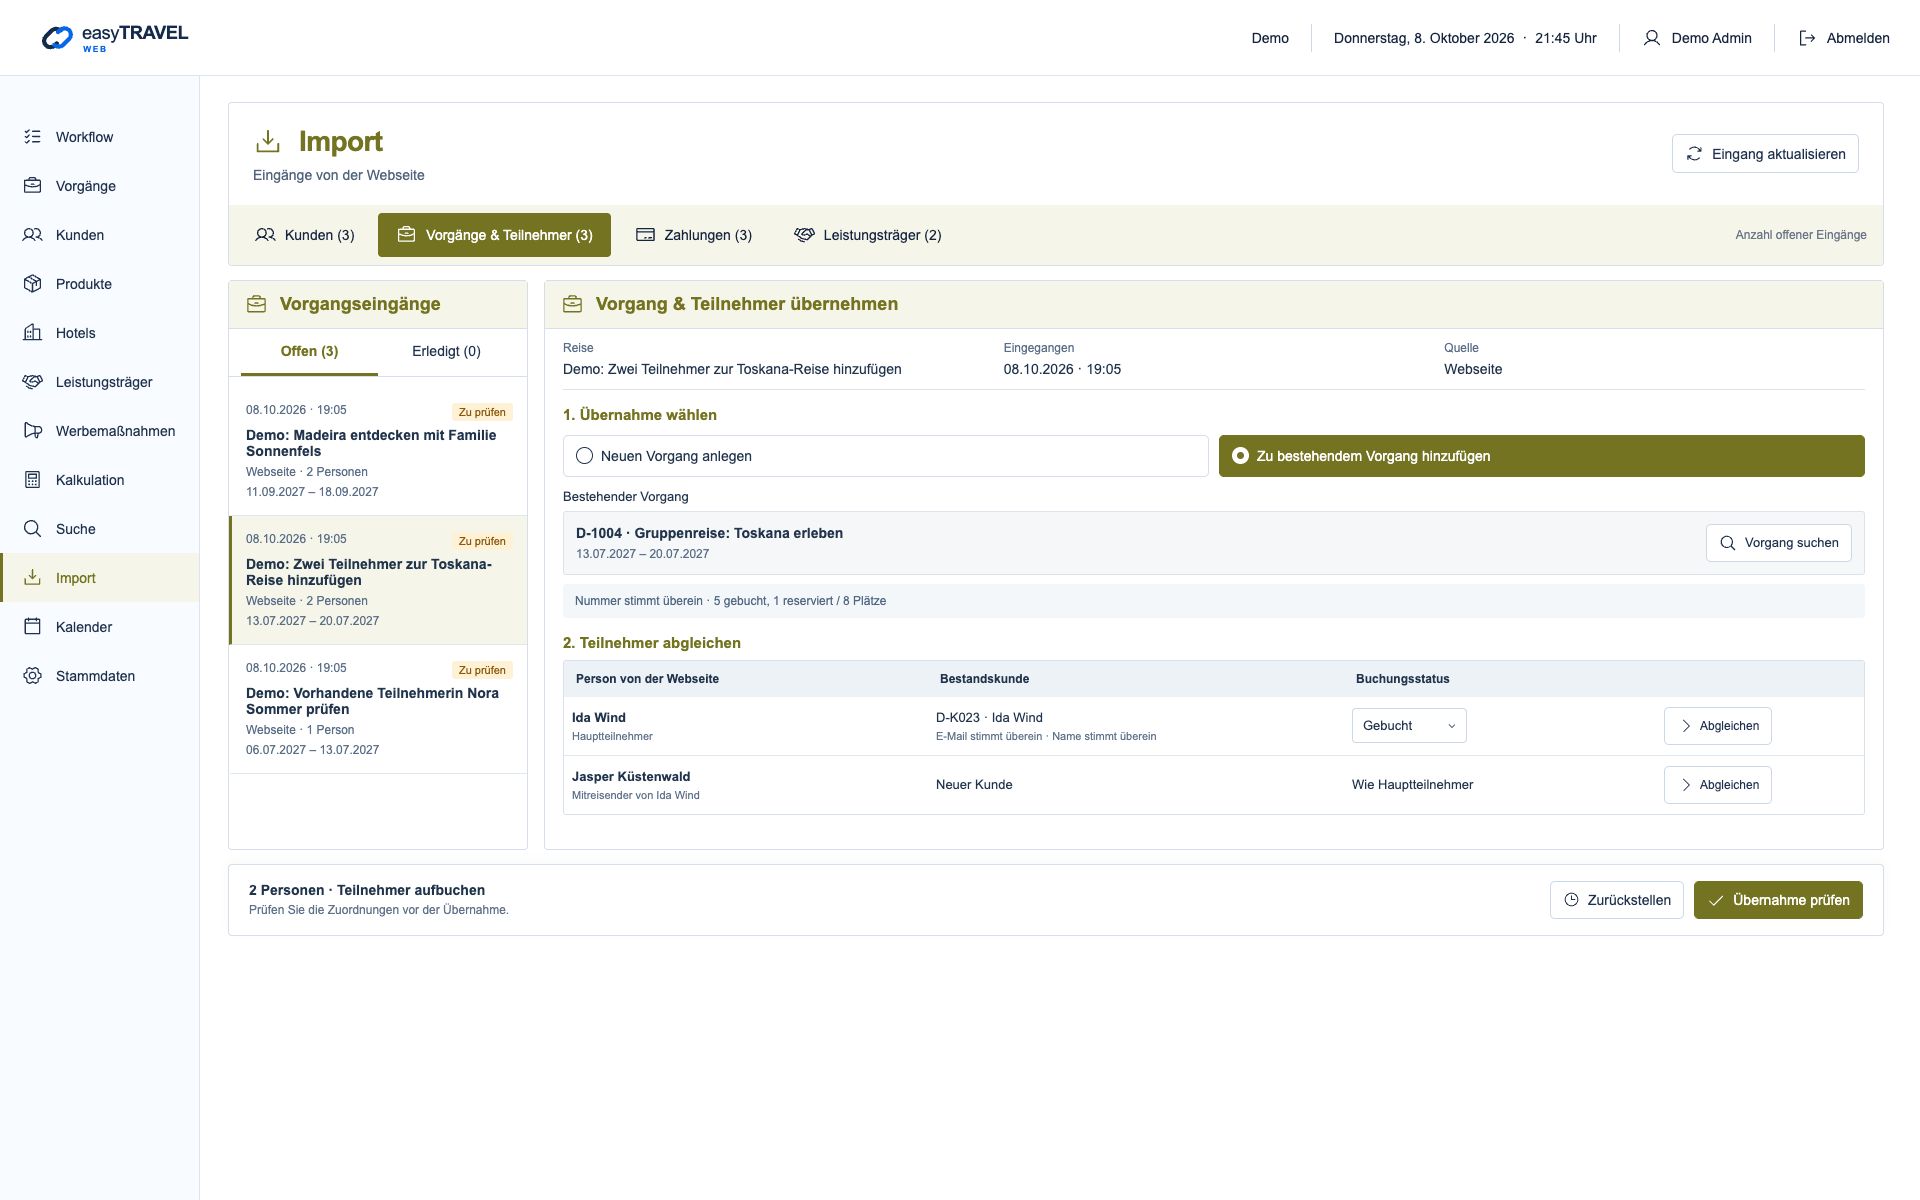Click the Kunden people icon in sidebar
The height and width of the screenshot is (1200, 1920).
[32, 235]
